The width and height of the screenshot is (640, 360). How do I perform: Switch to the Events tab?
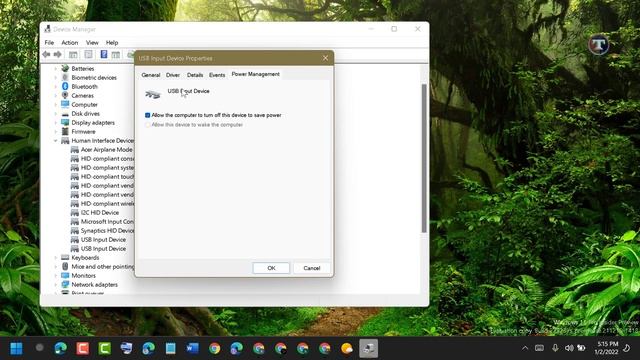[x=217, y=75]
